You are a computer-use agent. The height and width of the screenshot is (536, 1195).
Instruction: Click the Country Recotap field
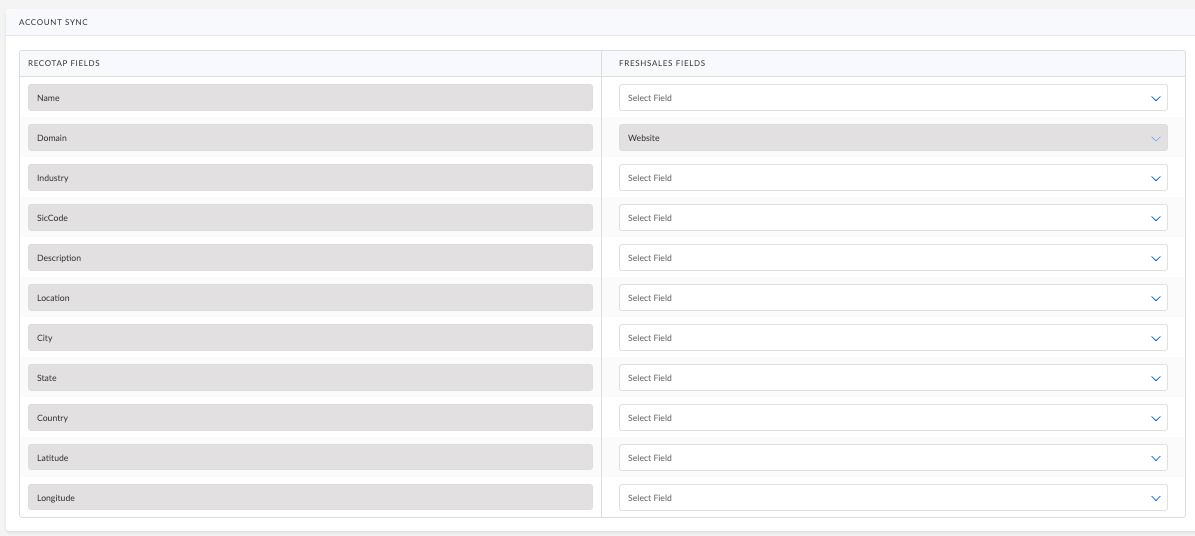(310, 418)
